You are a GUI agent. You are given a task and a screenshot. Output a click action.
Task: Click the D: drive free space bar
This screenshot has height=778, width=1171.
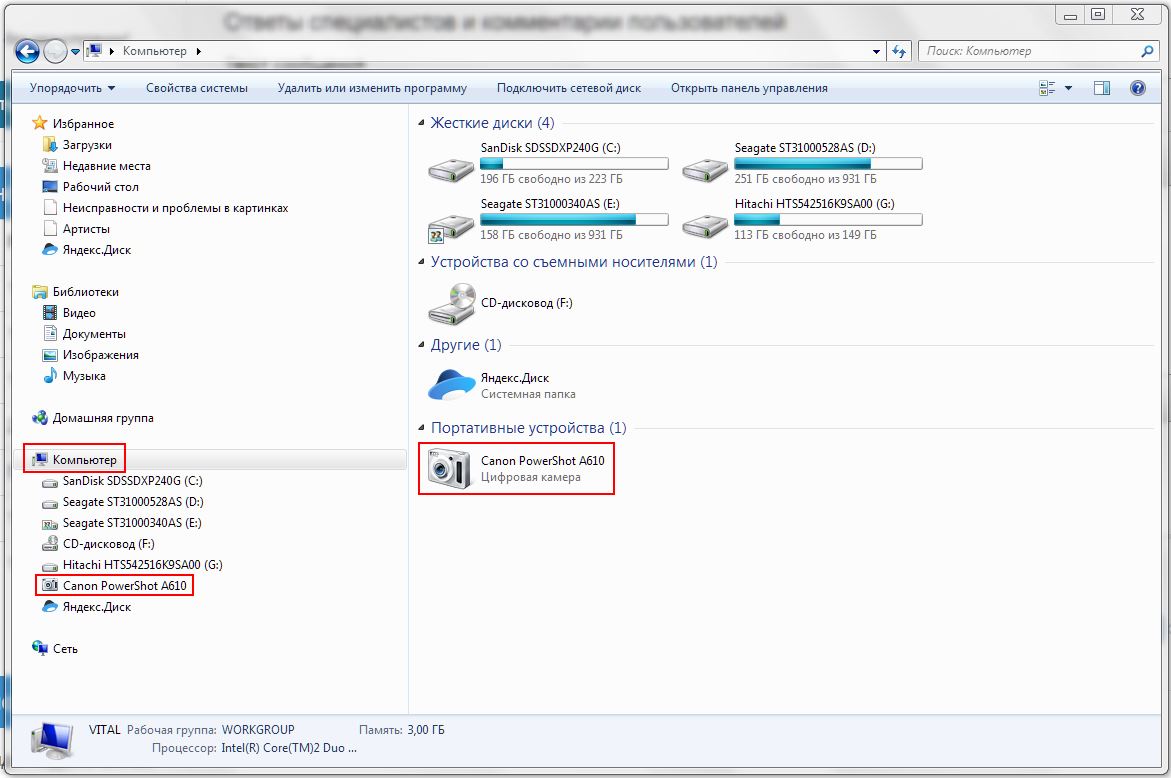point(827,164)
